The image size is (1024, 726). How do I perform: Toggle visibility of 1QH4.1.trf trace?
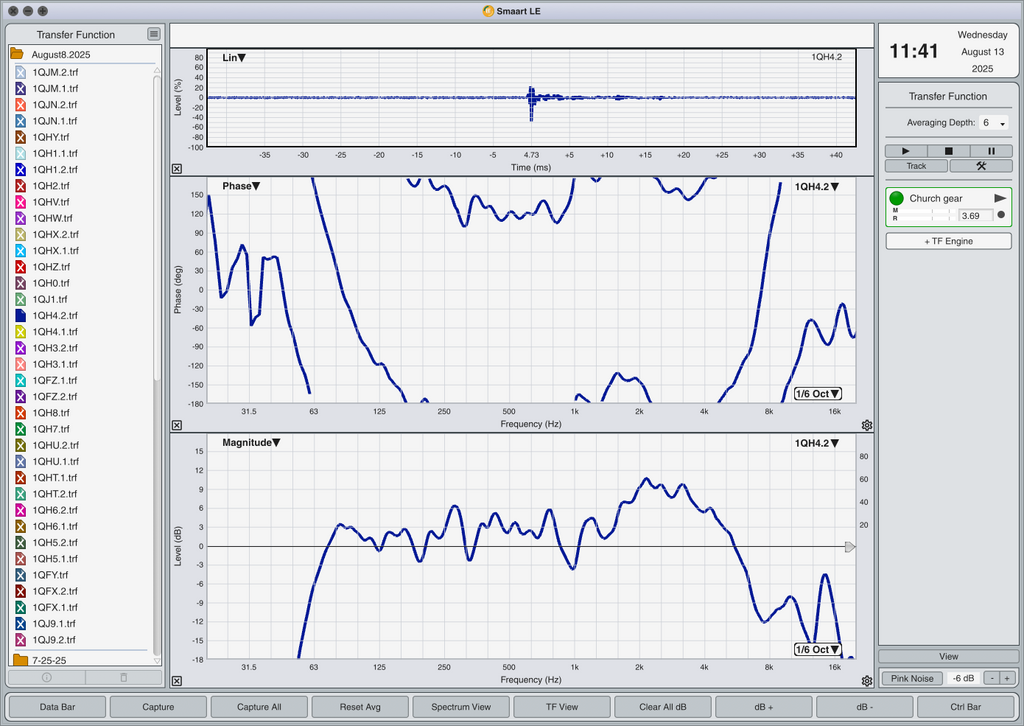[x=20, y=332]
